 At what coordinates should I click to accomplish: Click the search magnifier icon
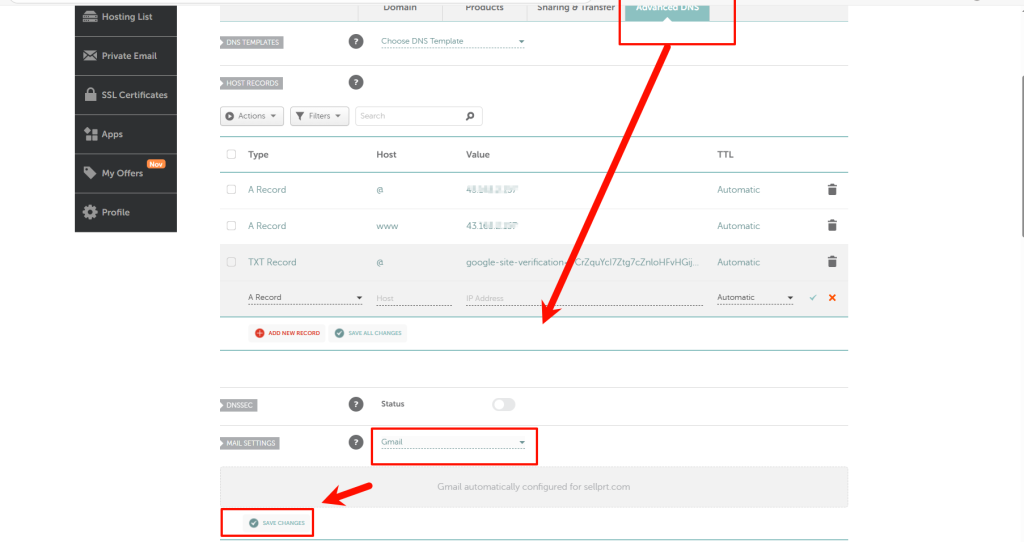tap(470, 116)
